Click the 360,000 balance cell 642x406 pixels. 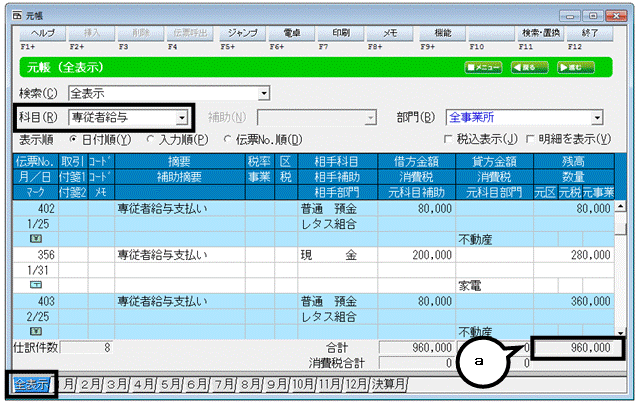pyautogui.click(x=574, y=301)
